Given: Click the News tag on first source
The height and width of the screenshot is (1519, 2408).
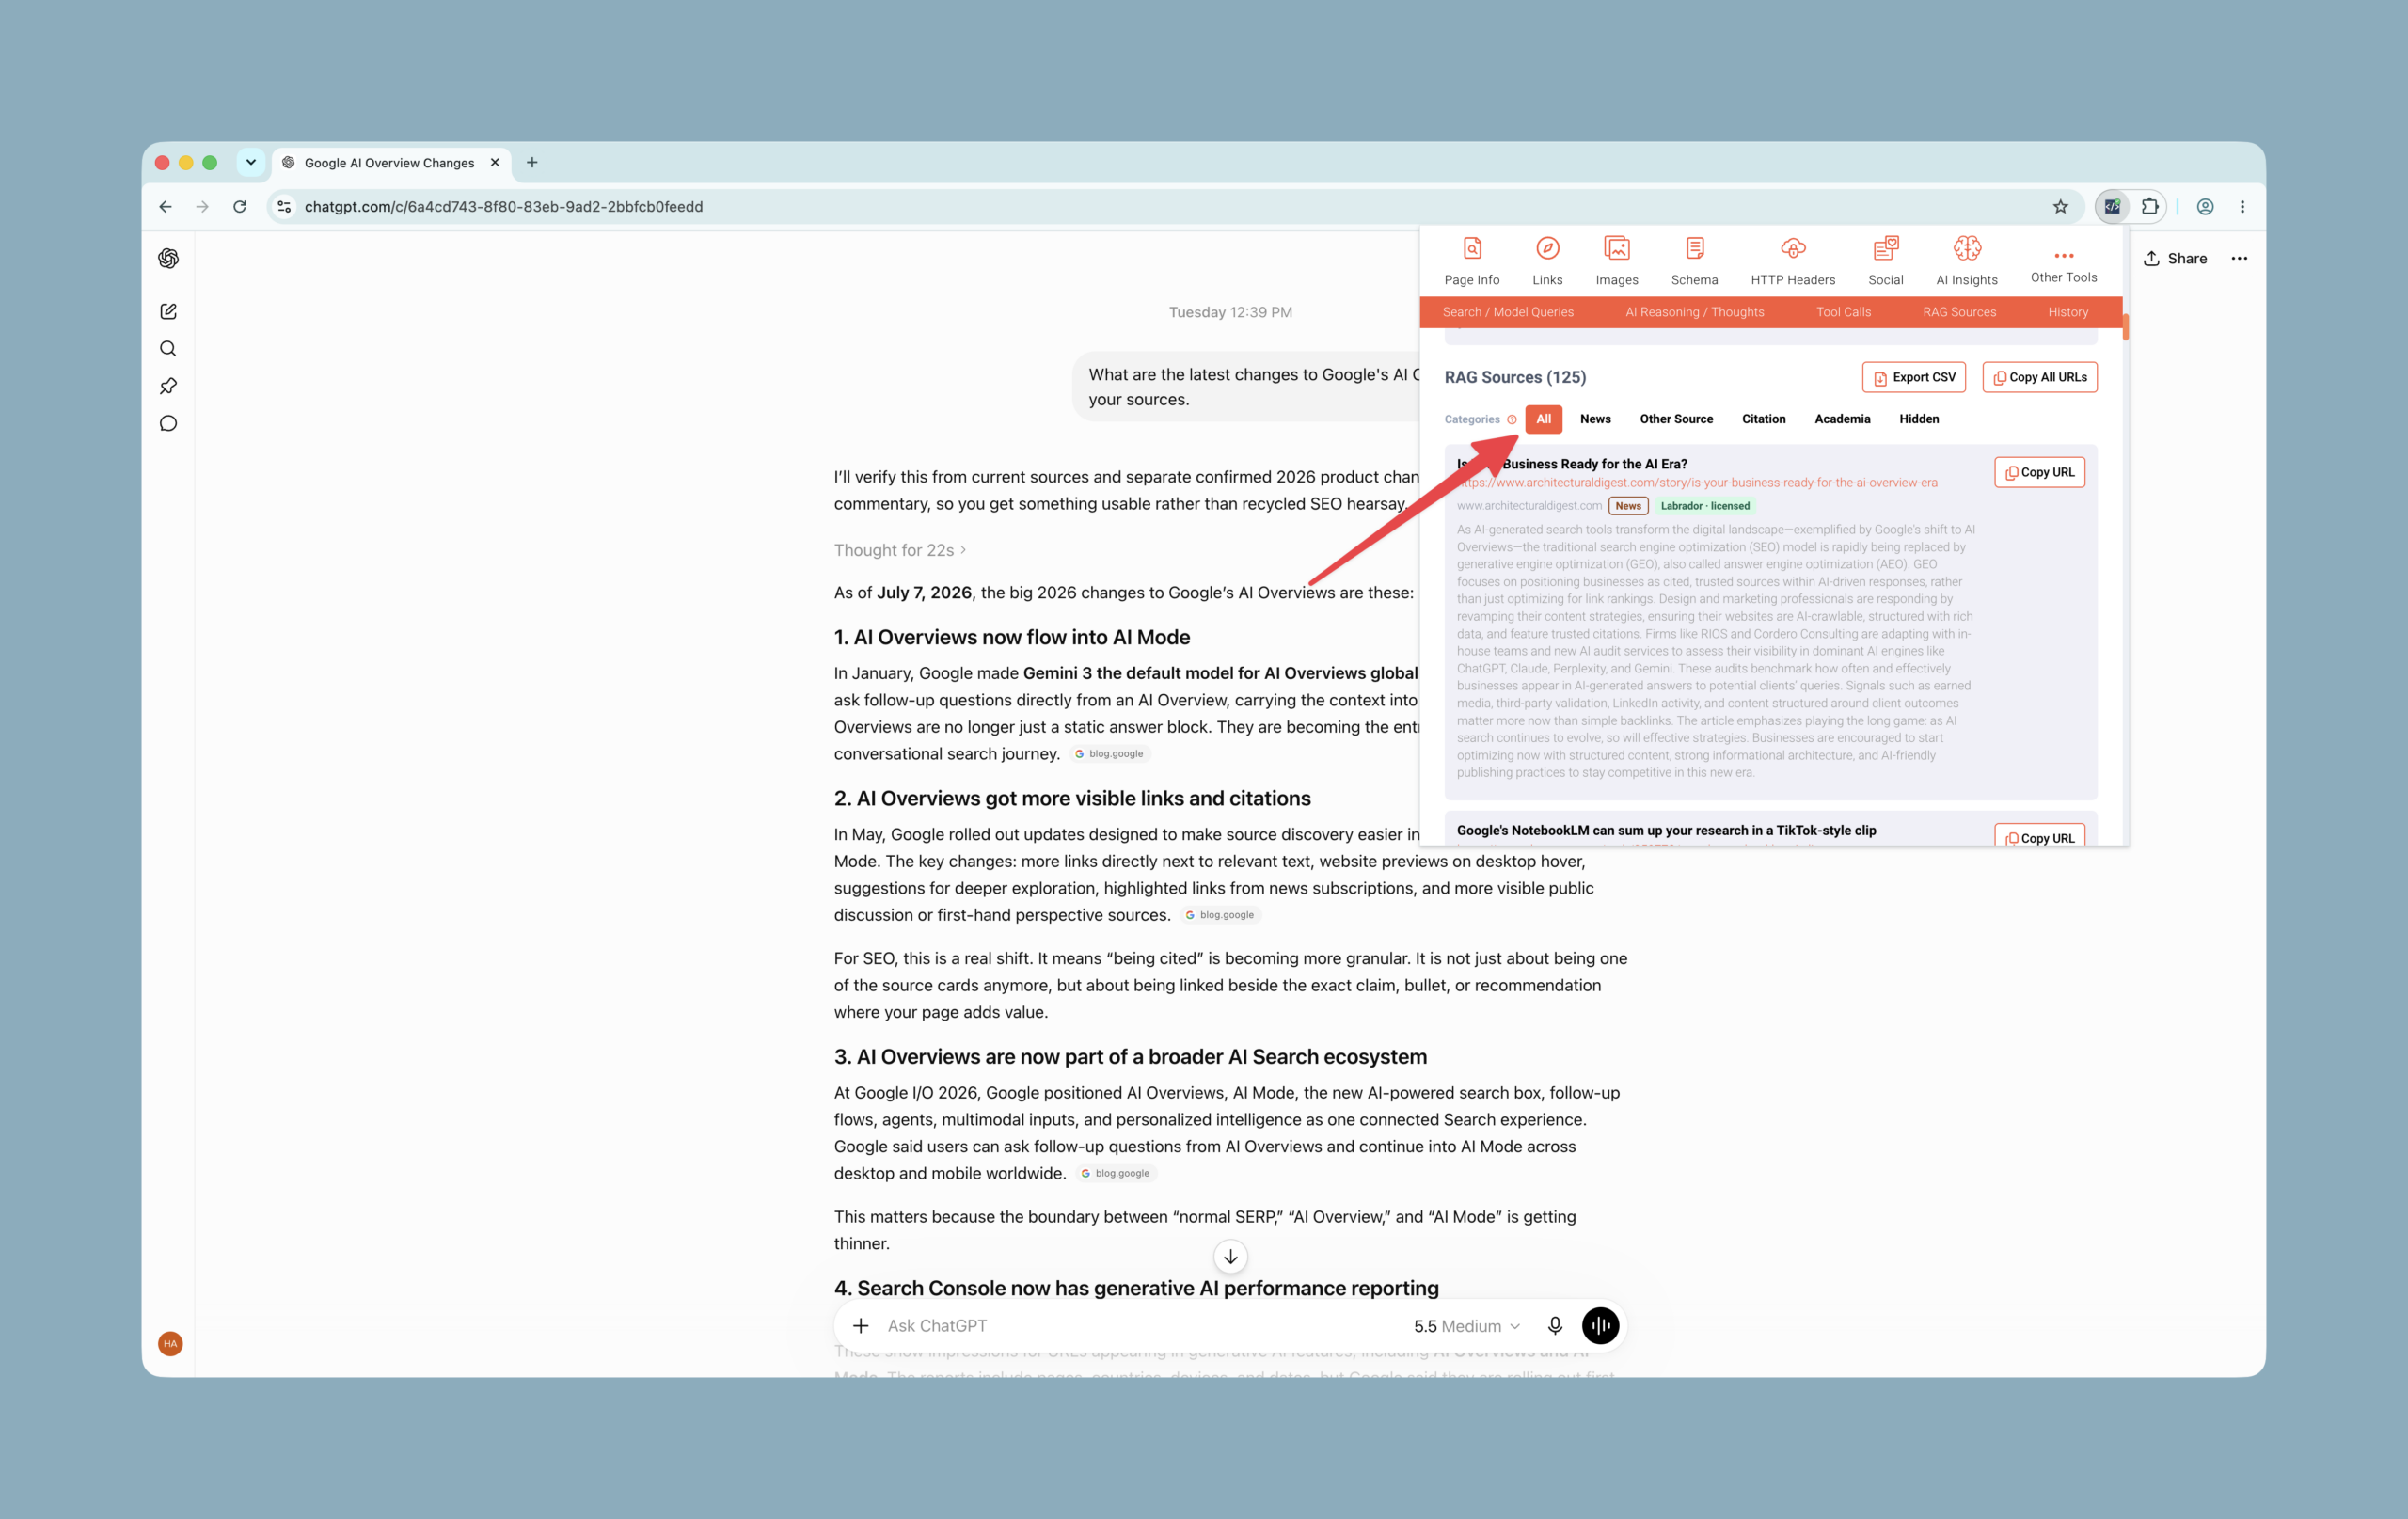Looking at the screenshot, I should (x=1627, y=506).
